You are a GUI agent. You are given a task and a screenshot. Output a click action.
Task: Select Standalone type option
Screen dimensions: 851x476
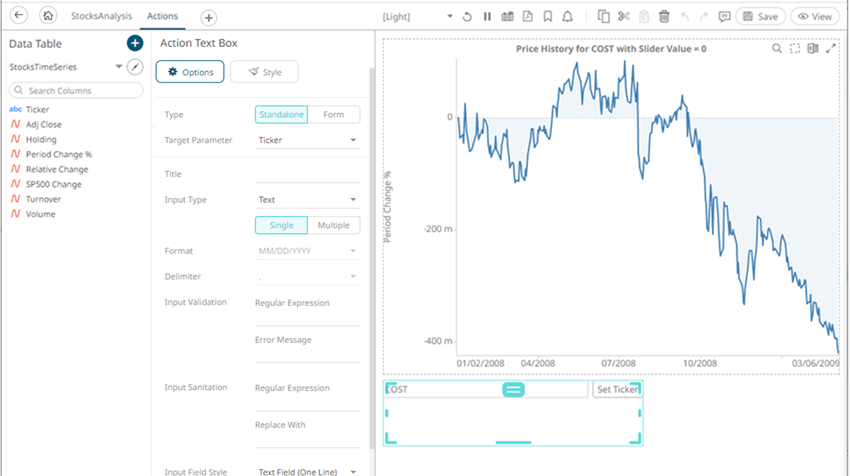(281, 115)
